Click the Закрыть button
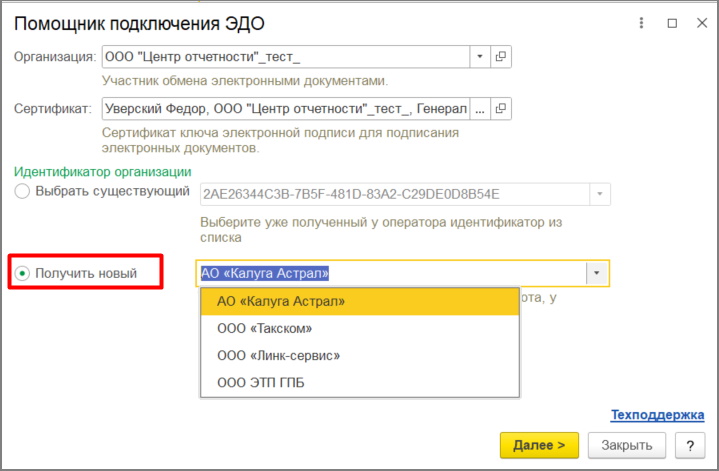Viewport: 719px width, 471px height. coord(626,445)
